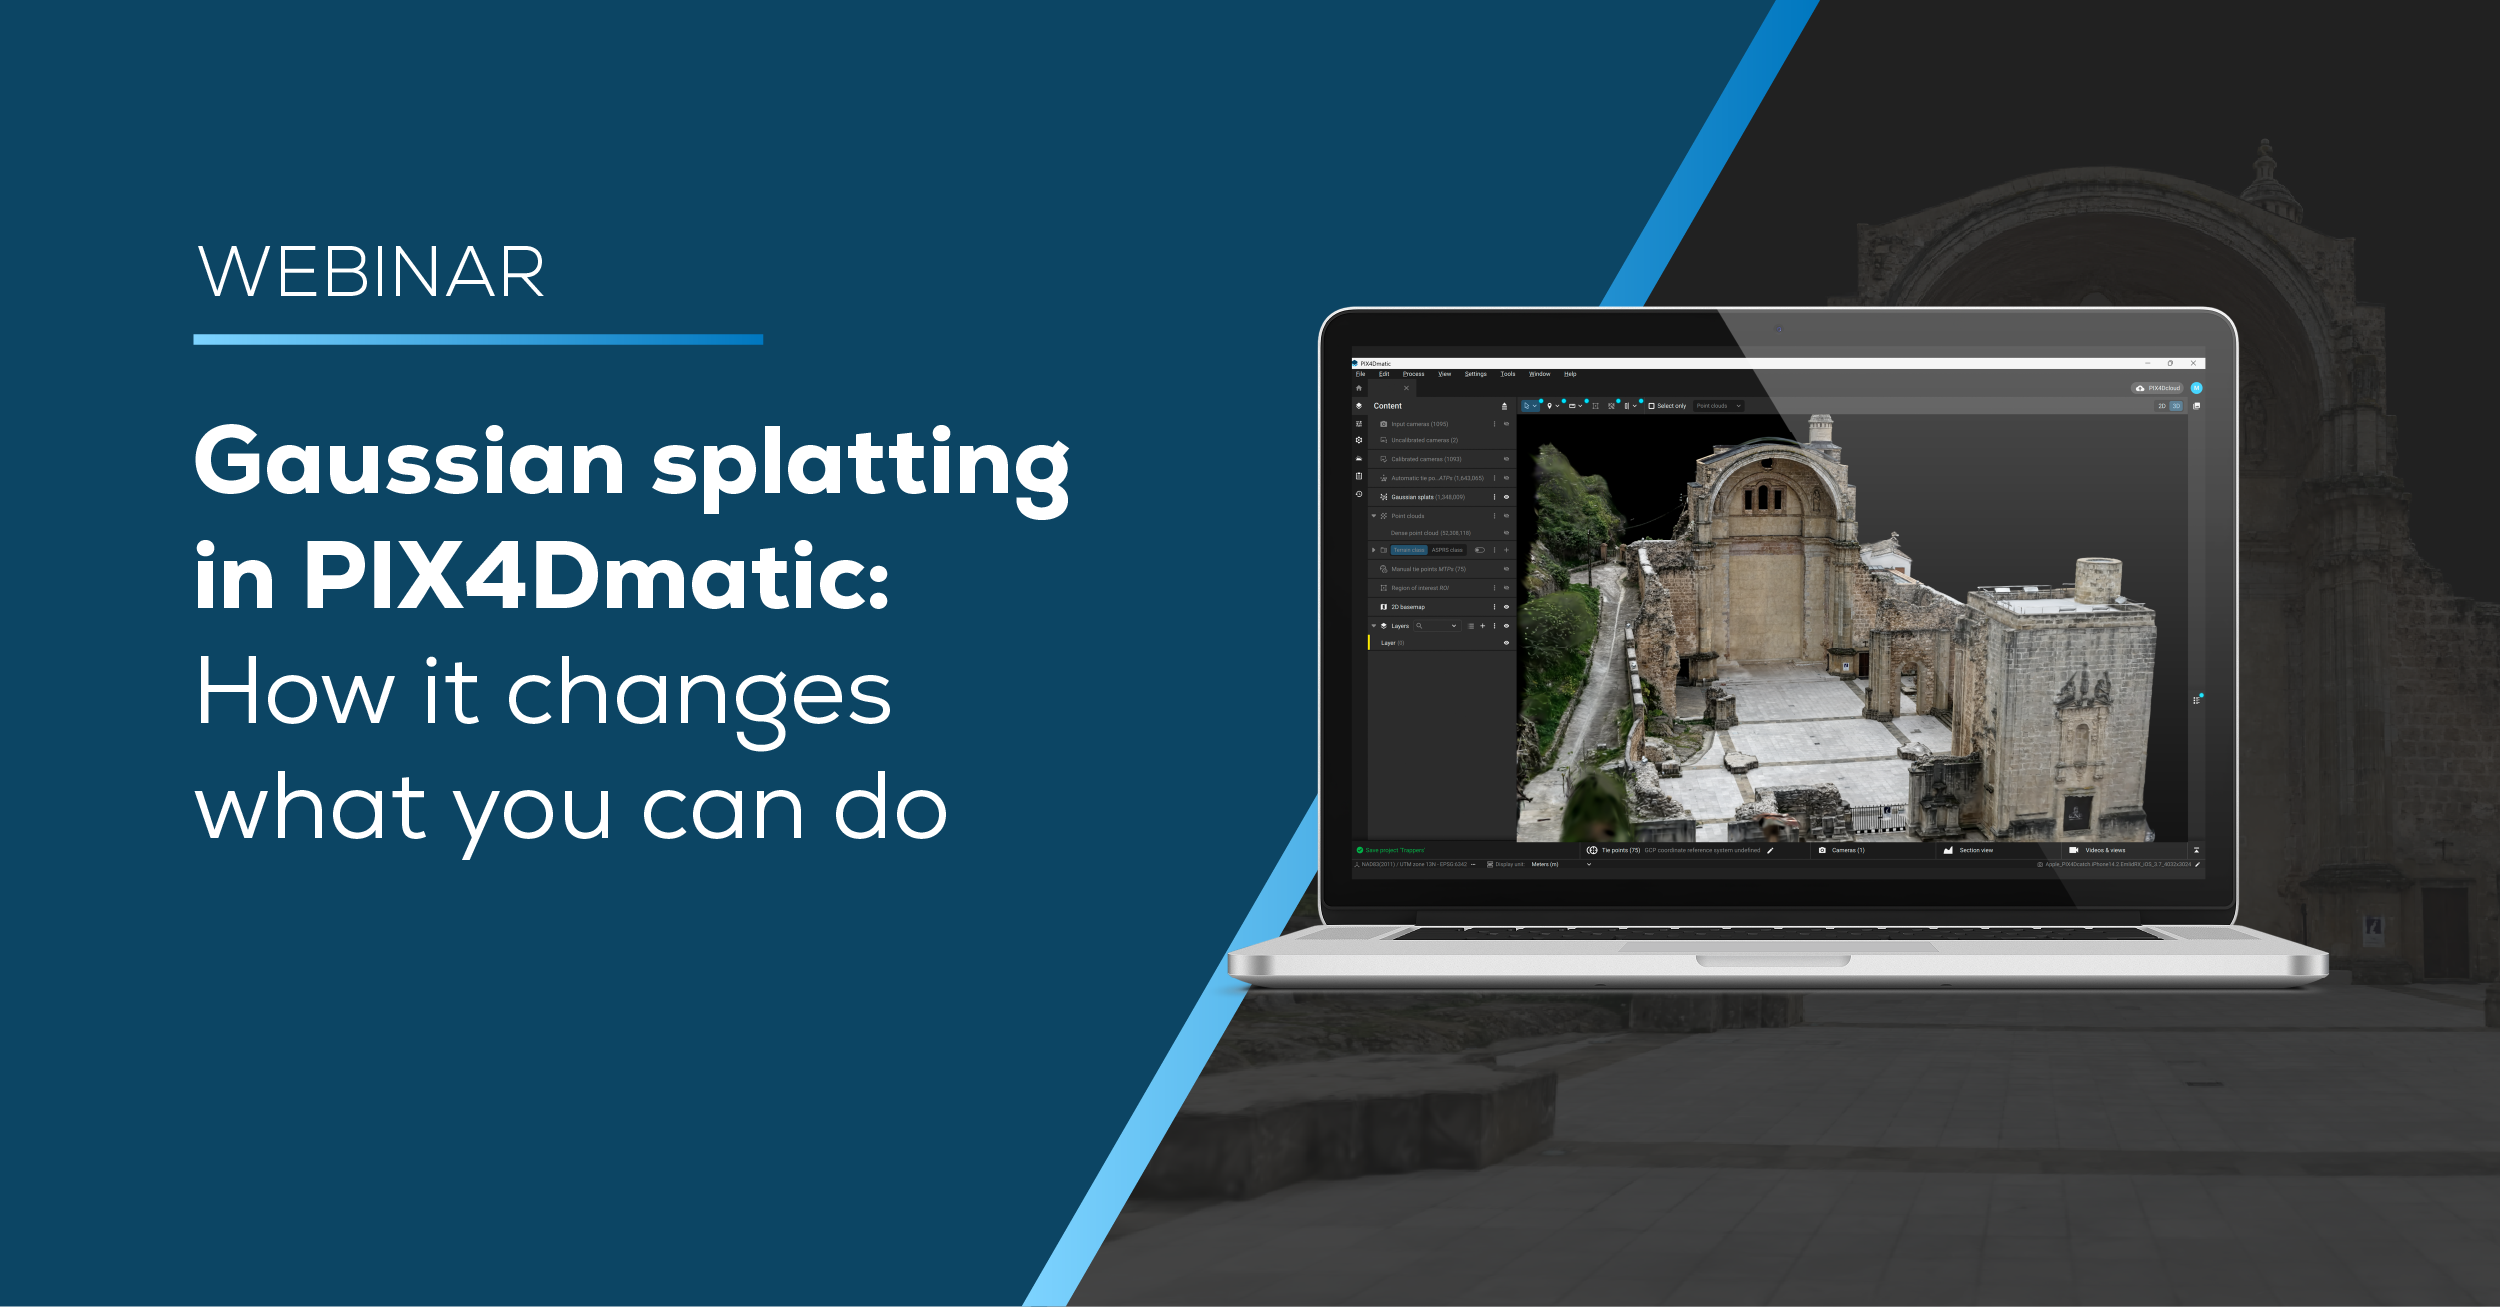Click the PIX4Dcloud upload button
The width and height of the screenshot is (2500, 1307).
(2158, 388)
